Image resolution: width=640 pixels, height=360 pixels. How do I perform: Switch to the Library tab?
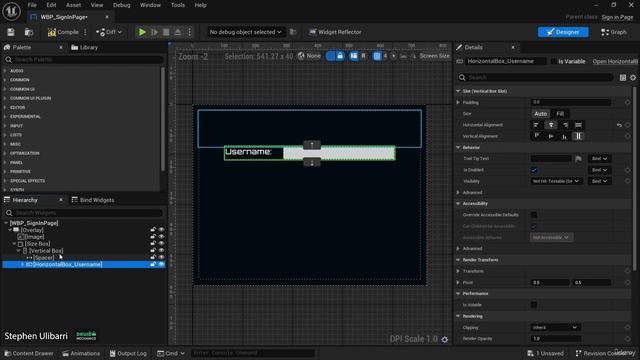point(85,47)
